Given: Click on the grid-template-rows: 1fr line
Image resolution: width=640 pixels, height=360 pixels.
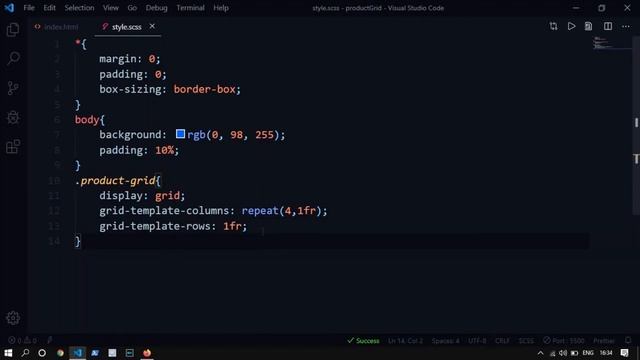Looking at the screenshot, I should point(173,226).
